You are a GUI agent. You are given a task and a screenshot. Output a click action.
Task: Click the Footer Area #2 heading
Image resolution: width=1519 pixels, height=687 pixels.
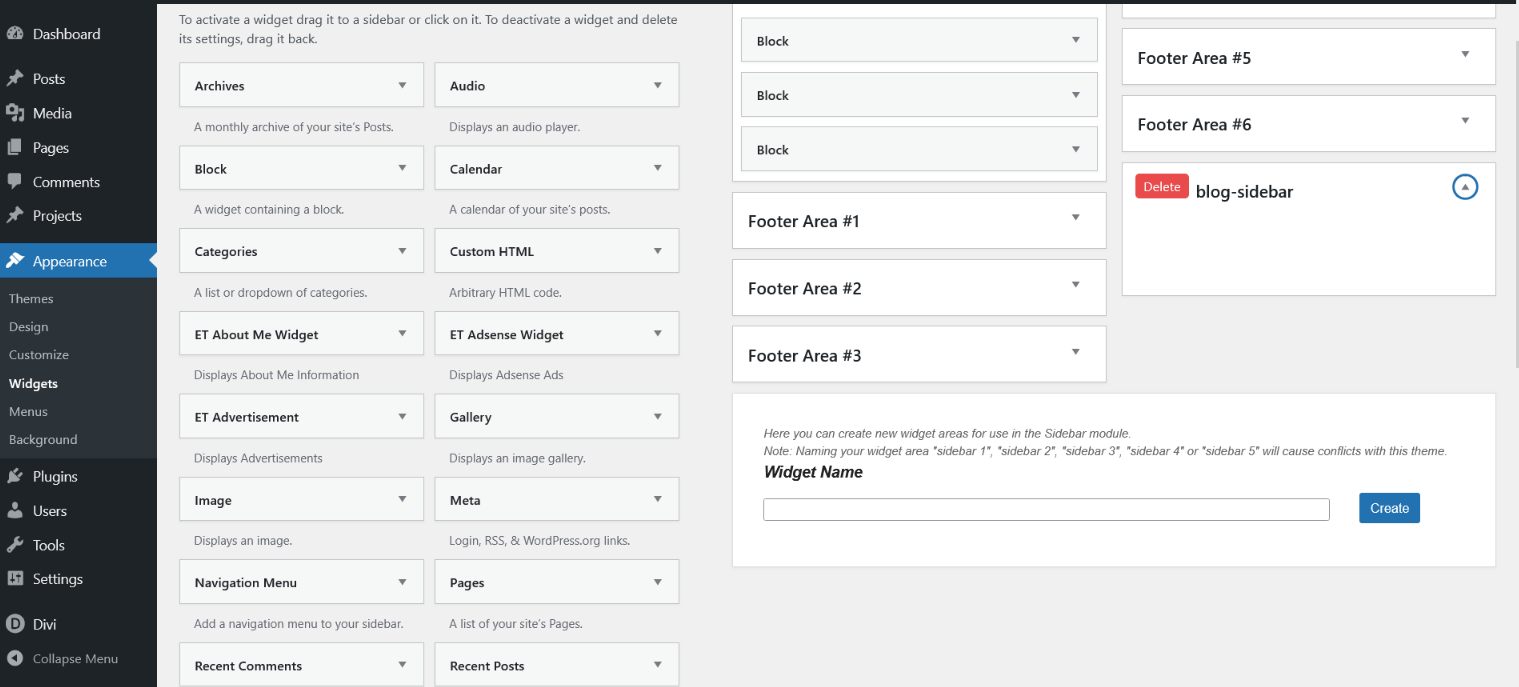tap(805, 288)
